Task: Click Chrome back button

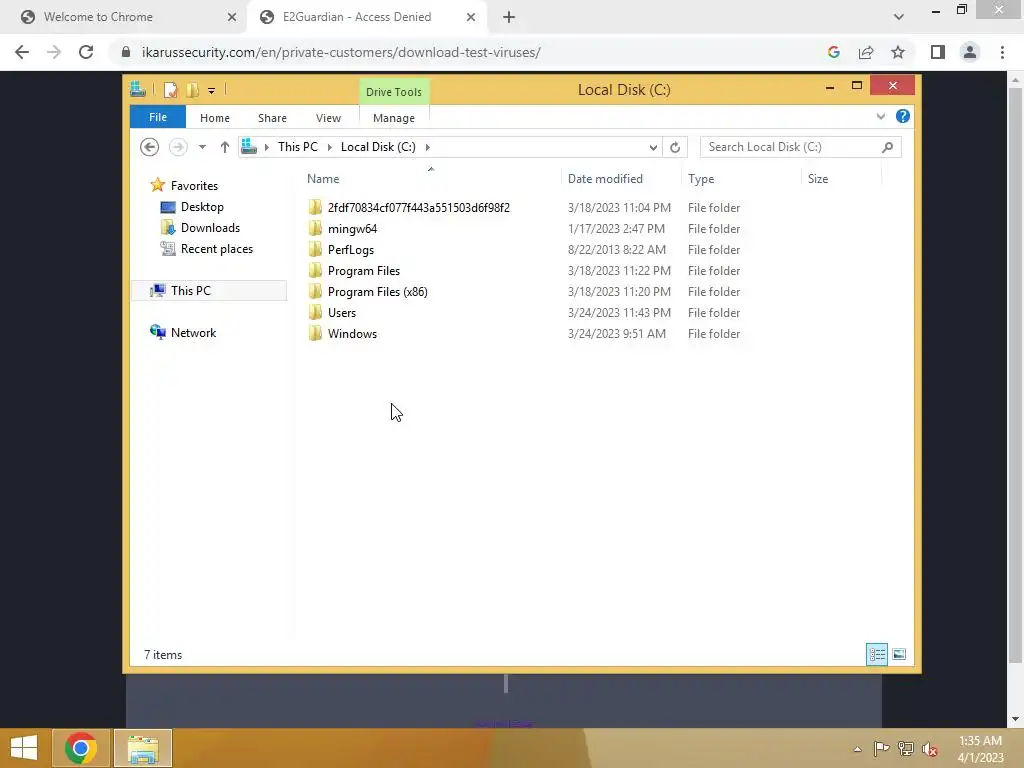Action: point(22,52)
